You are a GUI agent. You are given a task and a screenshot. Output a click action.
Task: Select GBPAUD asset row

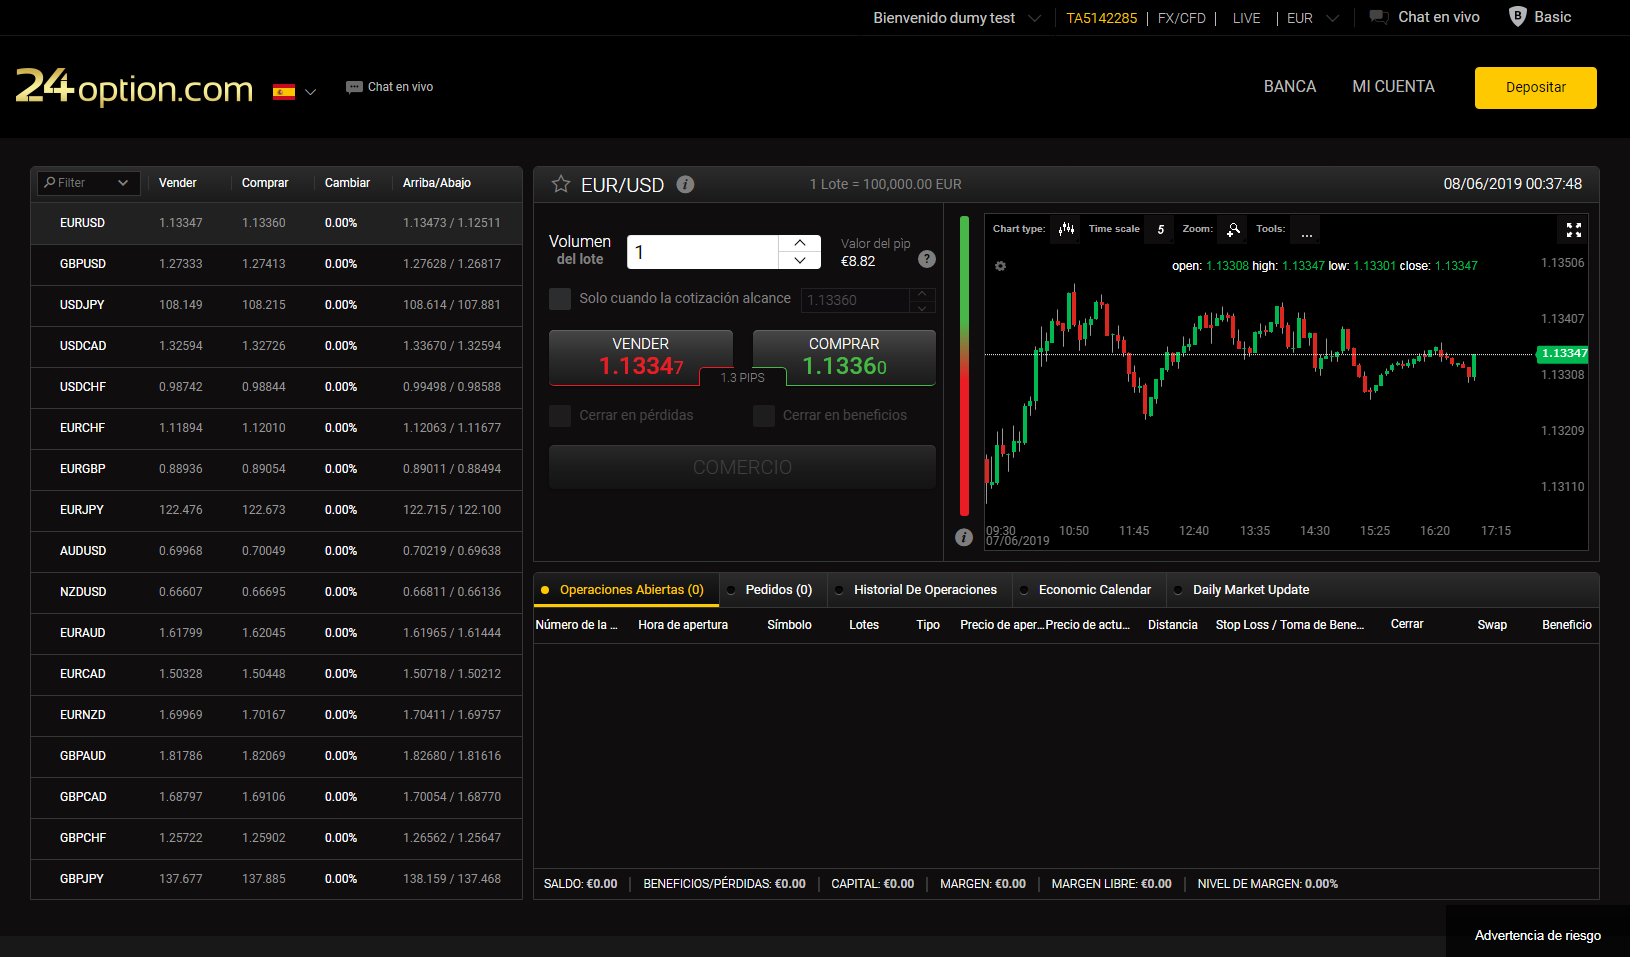pyautogui.click(x=277, y=756)
